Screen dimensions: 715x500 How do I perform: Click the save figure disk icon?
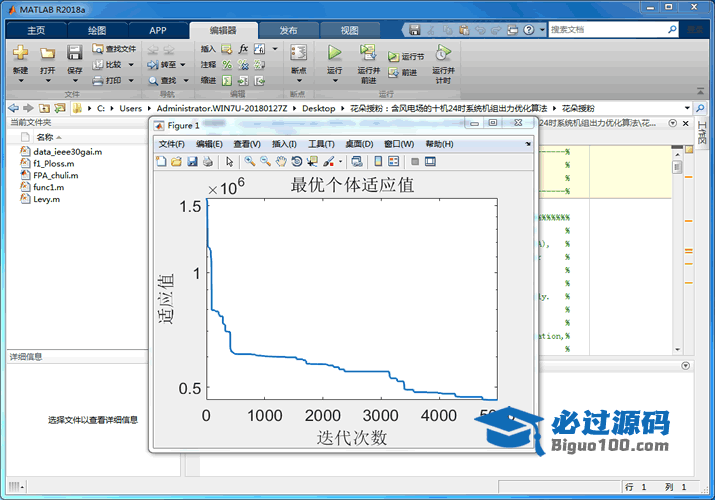pos(192,161)
